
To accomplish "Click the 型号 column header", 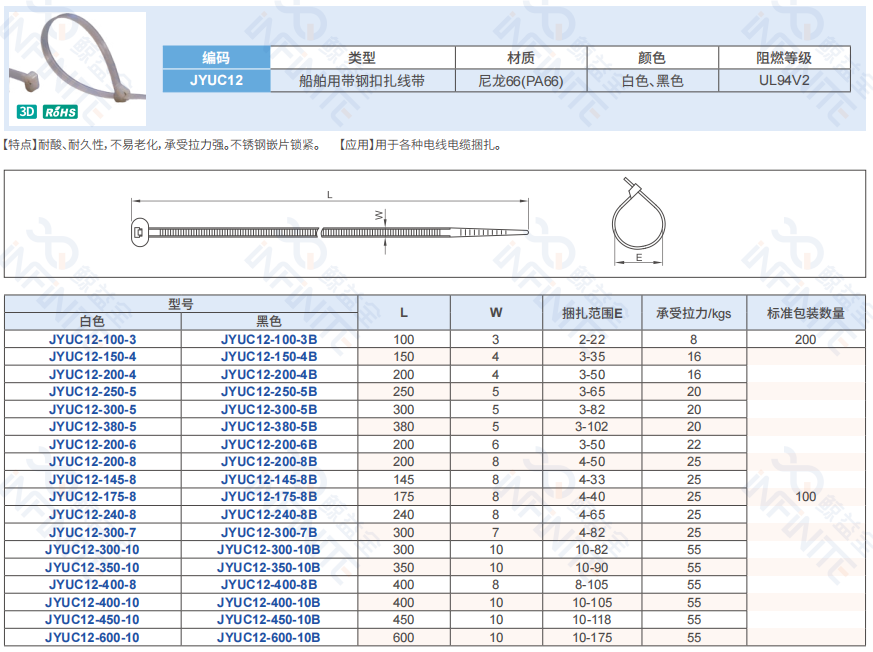I will (181, 304).
